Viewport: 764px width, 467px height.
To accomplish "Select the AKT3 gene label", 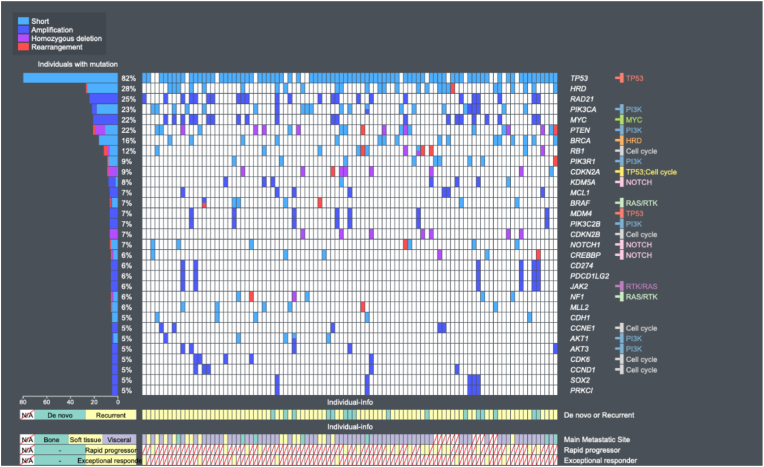I will coord(579,349).
